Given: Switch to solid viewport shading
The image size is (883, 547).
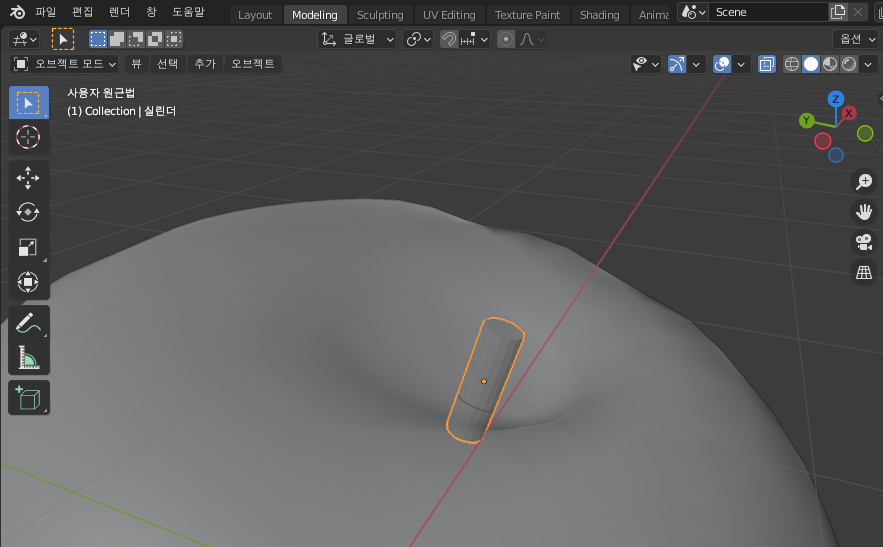Looking at the screenshot, I should tap(811, 64).
